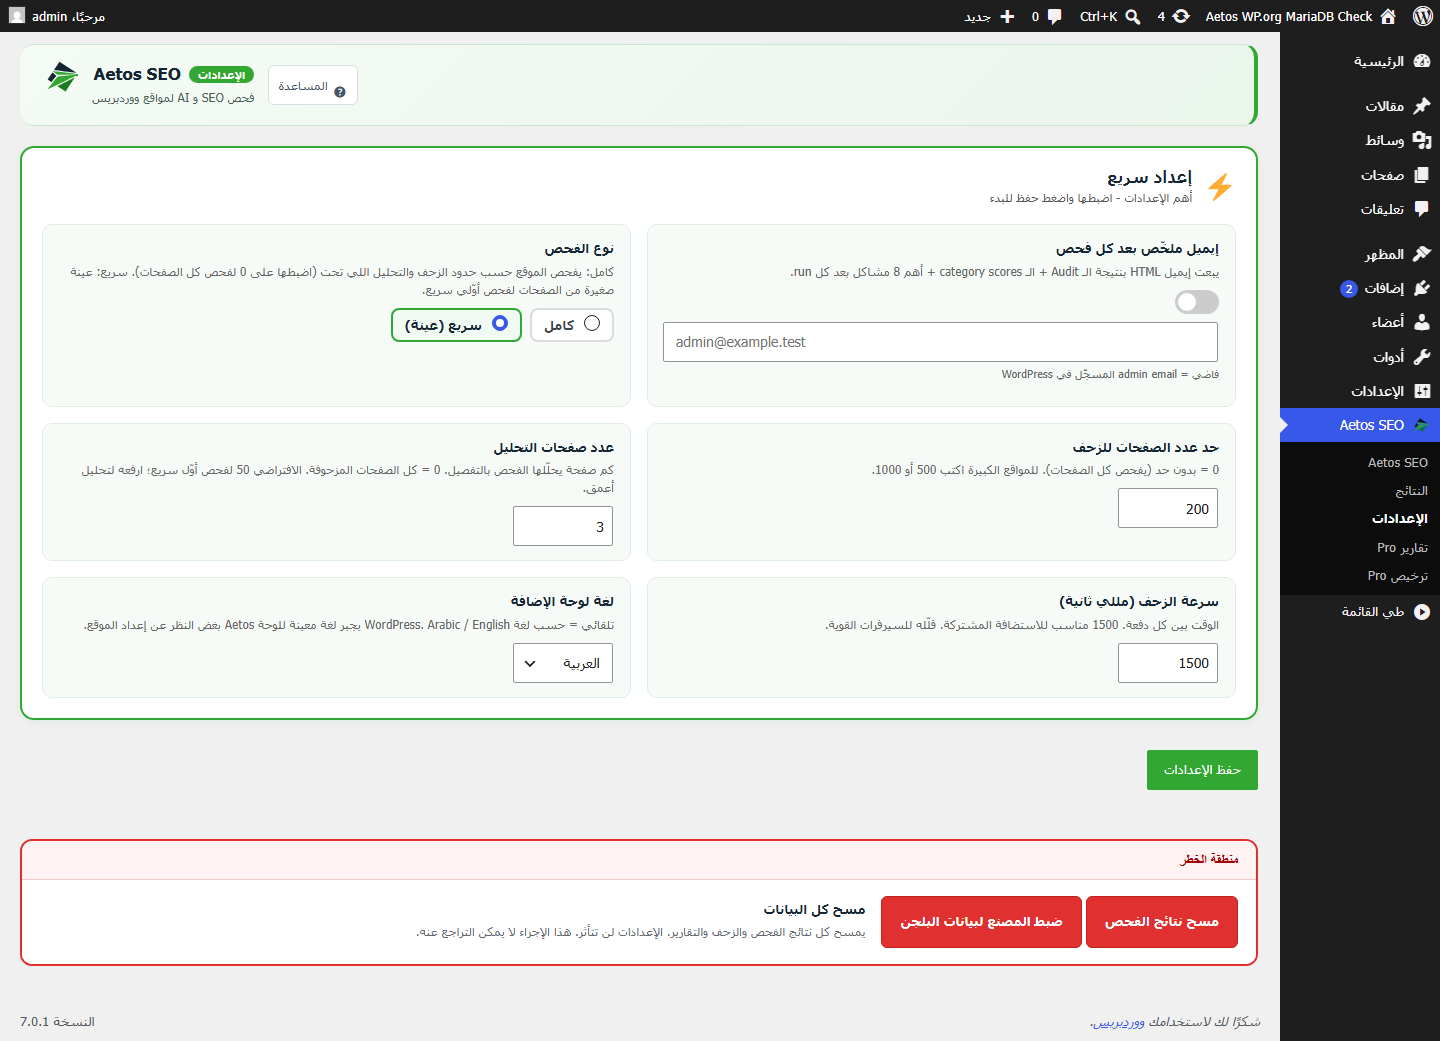1440x1041 pixels.
Task: Click the comment icon next to تعليقات
Action: click(x=1422, y=209)
